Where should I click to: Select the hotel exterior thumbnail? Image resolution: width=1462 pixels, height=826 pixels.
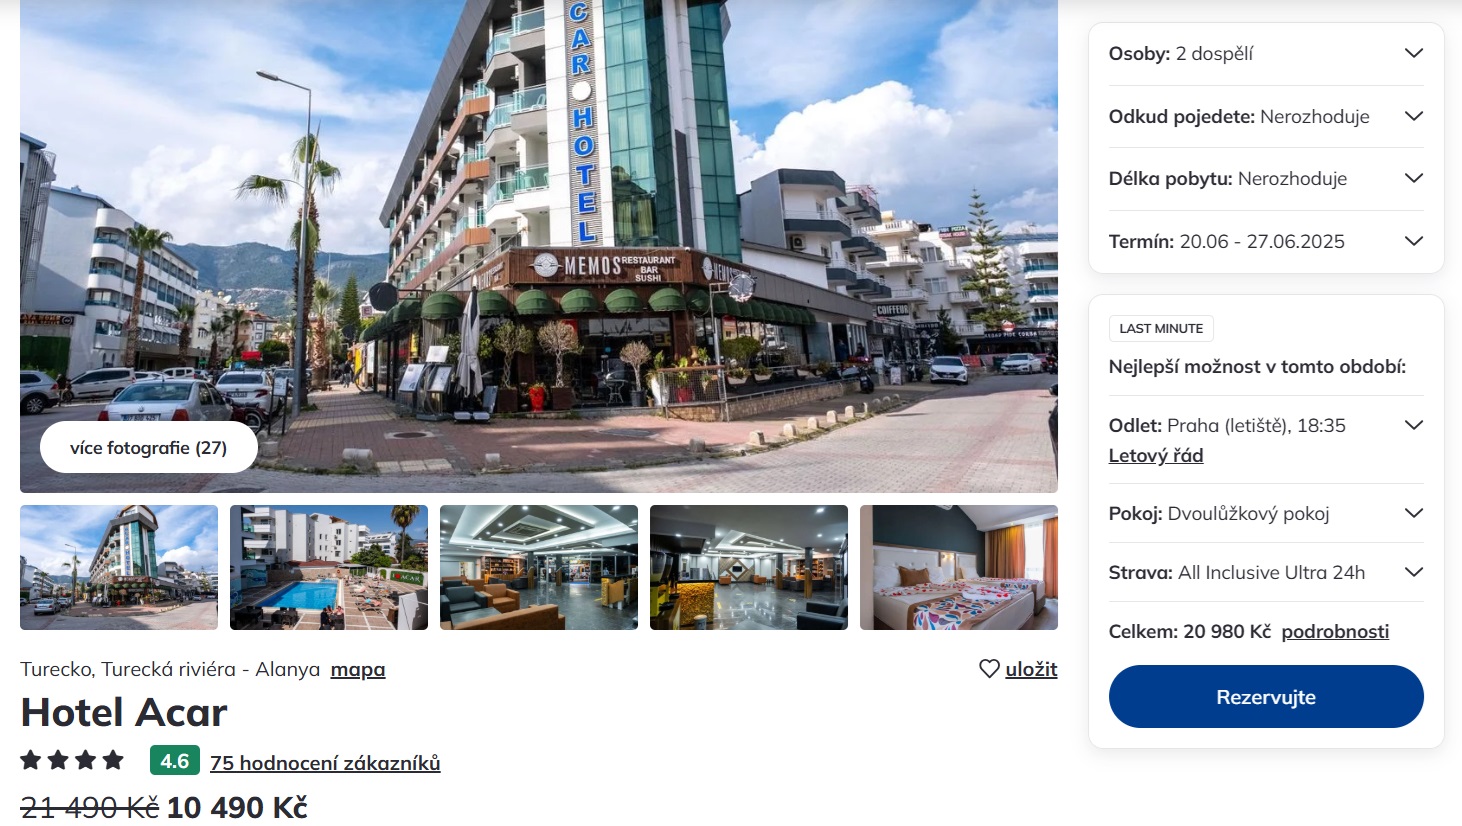119,567
